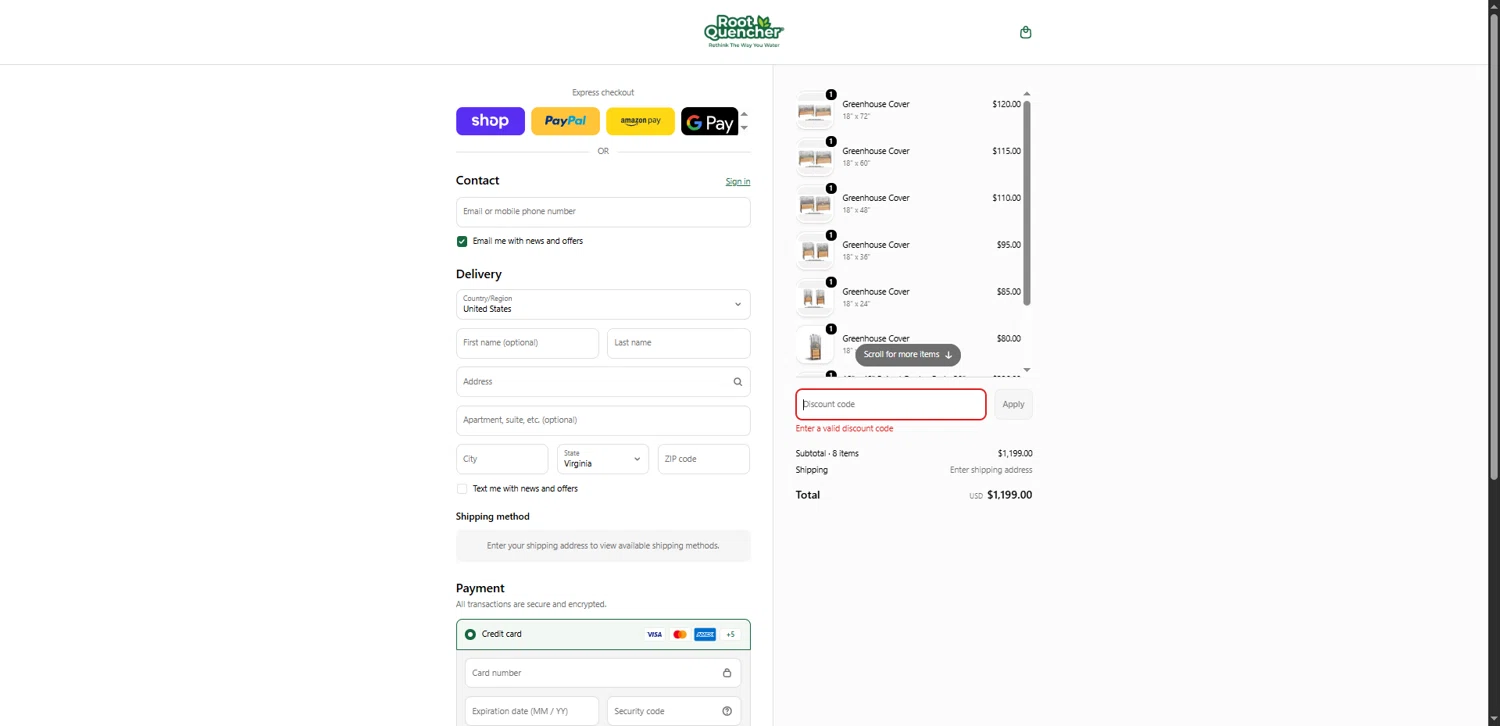Click the American Express icon
1500x726 pixels.
tap(705, 634)
